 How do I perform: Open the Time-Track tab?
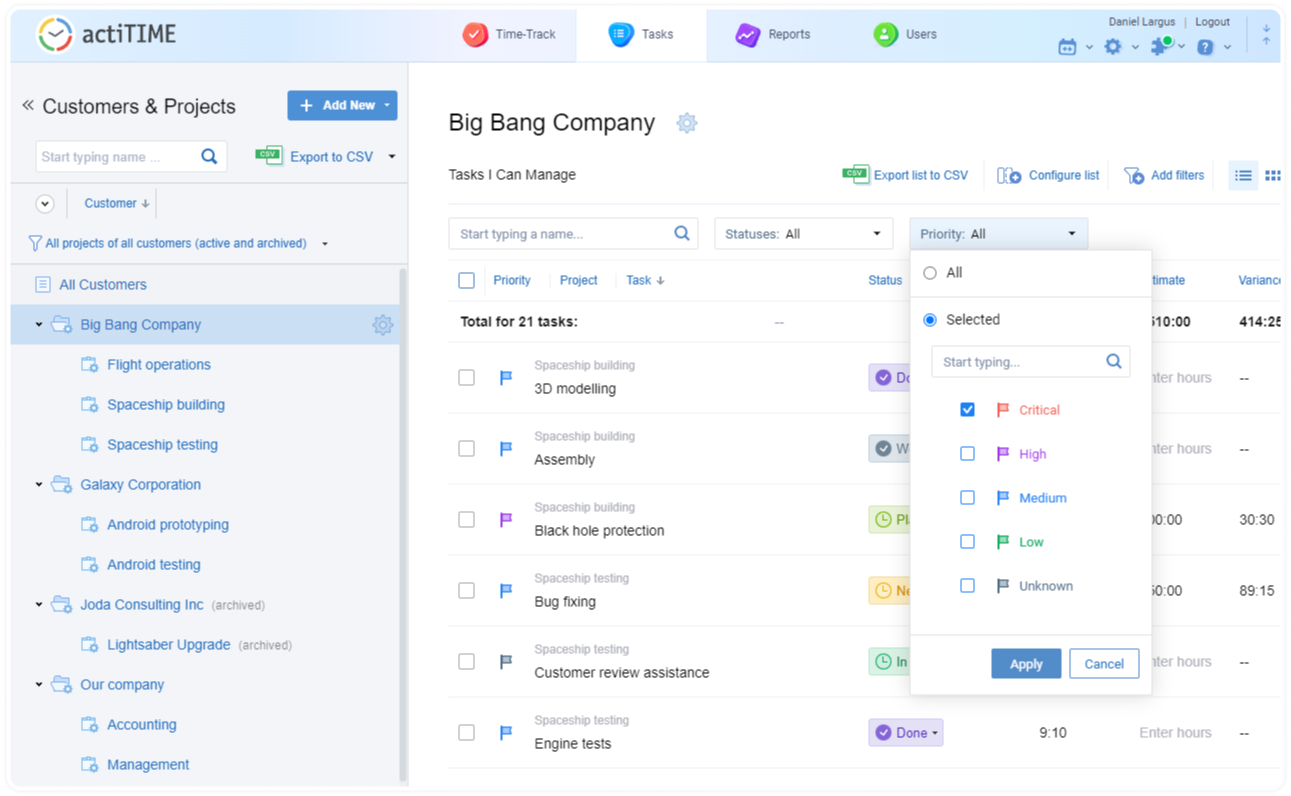coord(510,34)
